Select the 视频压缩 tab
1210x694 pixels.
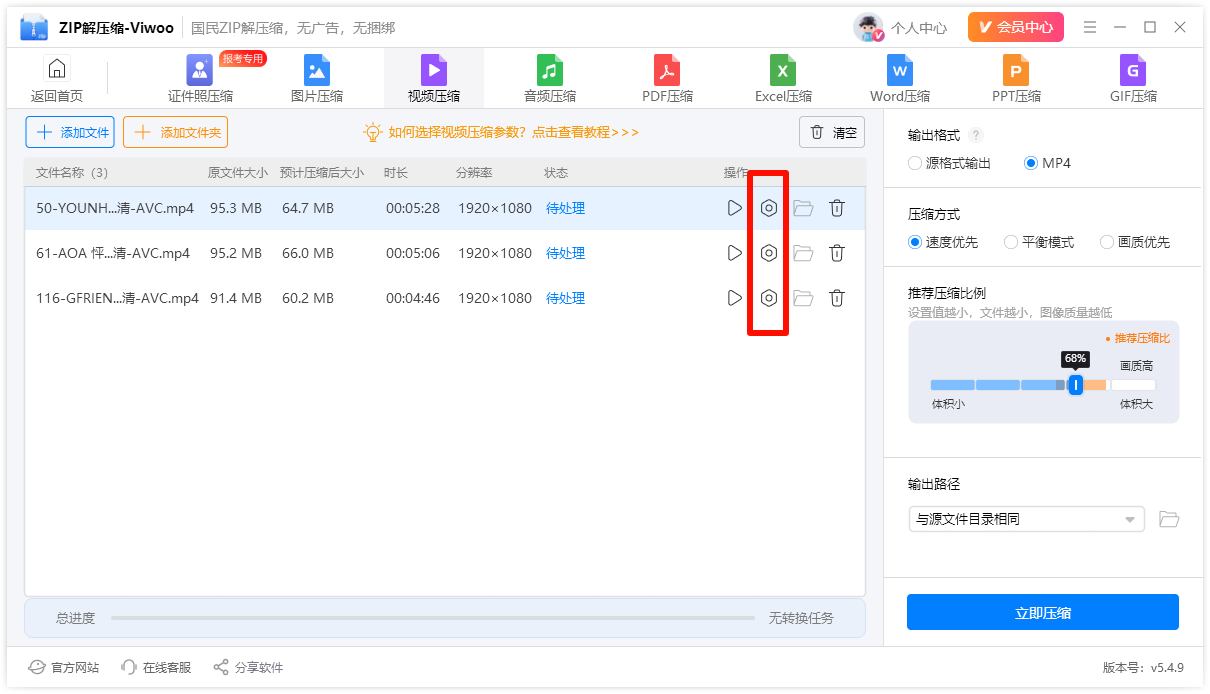[x=434, y=79]
